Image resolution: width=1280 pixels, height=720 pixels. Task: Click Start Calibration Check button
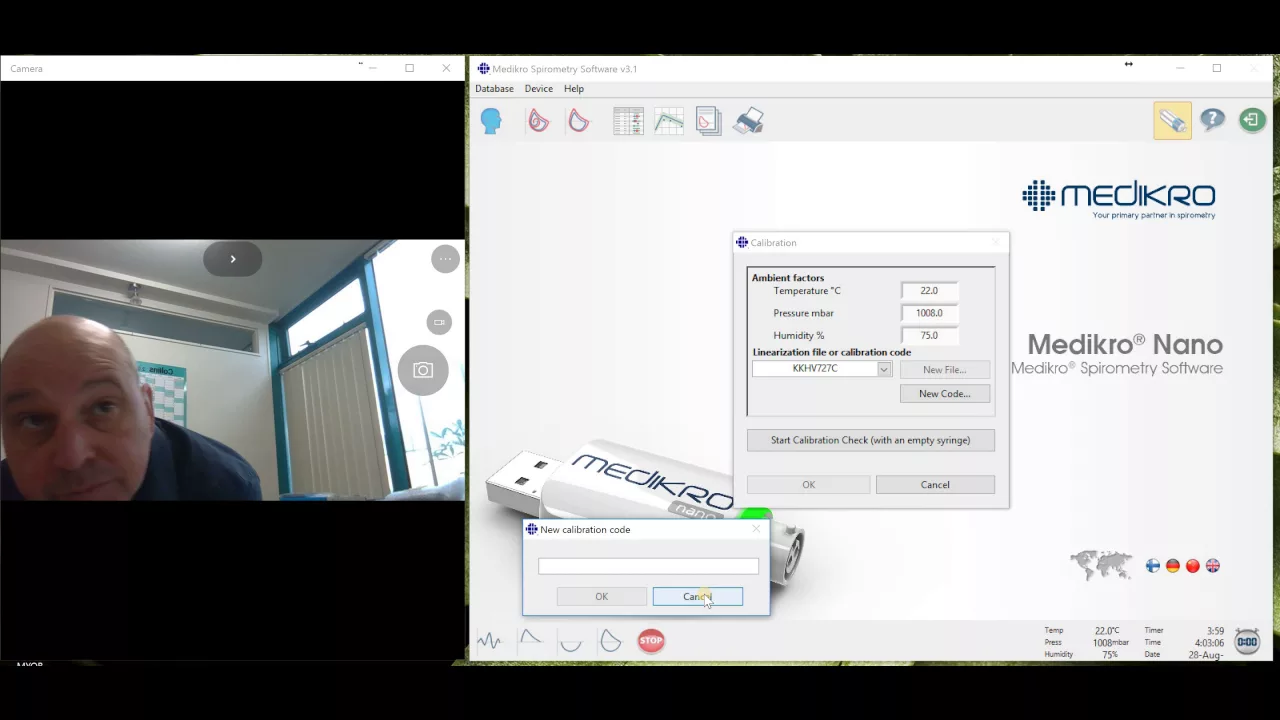tap(870, 440)
